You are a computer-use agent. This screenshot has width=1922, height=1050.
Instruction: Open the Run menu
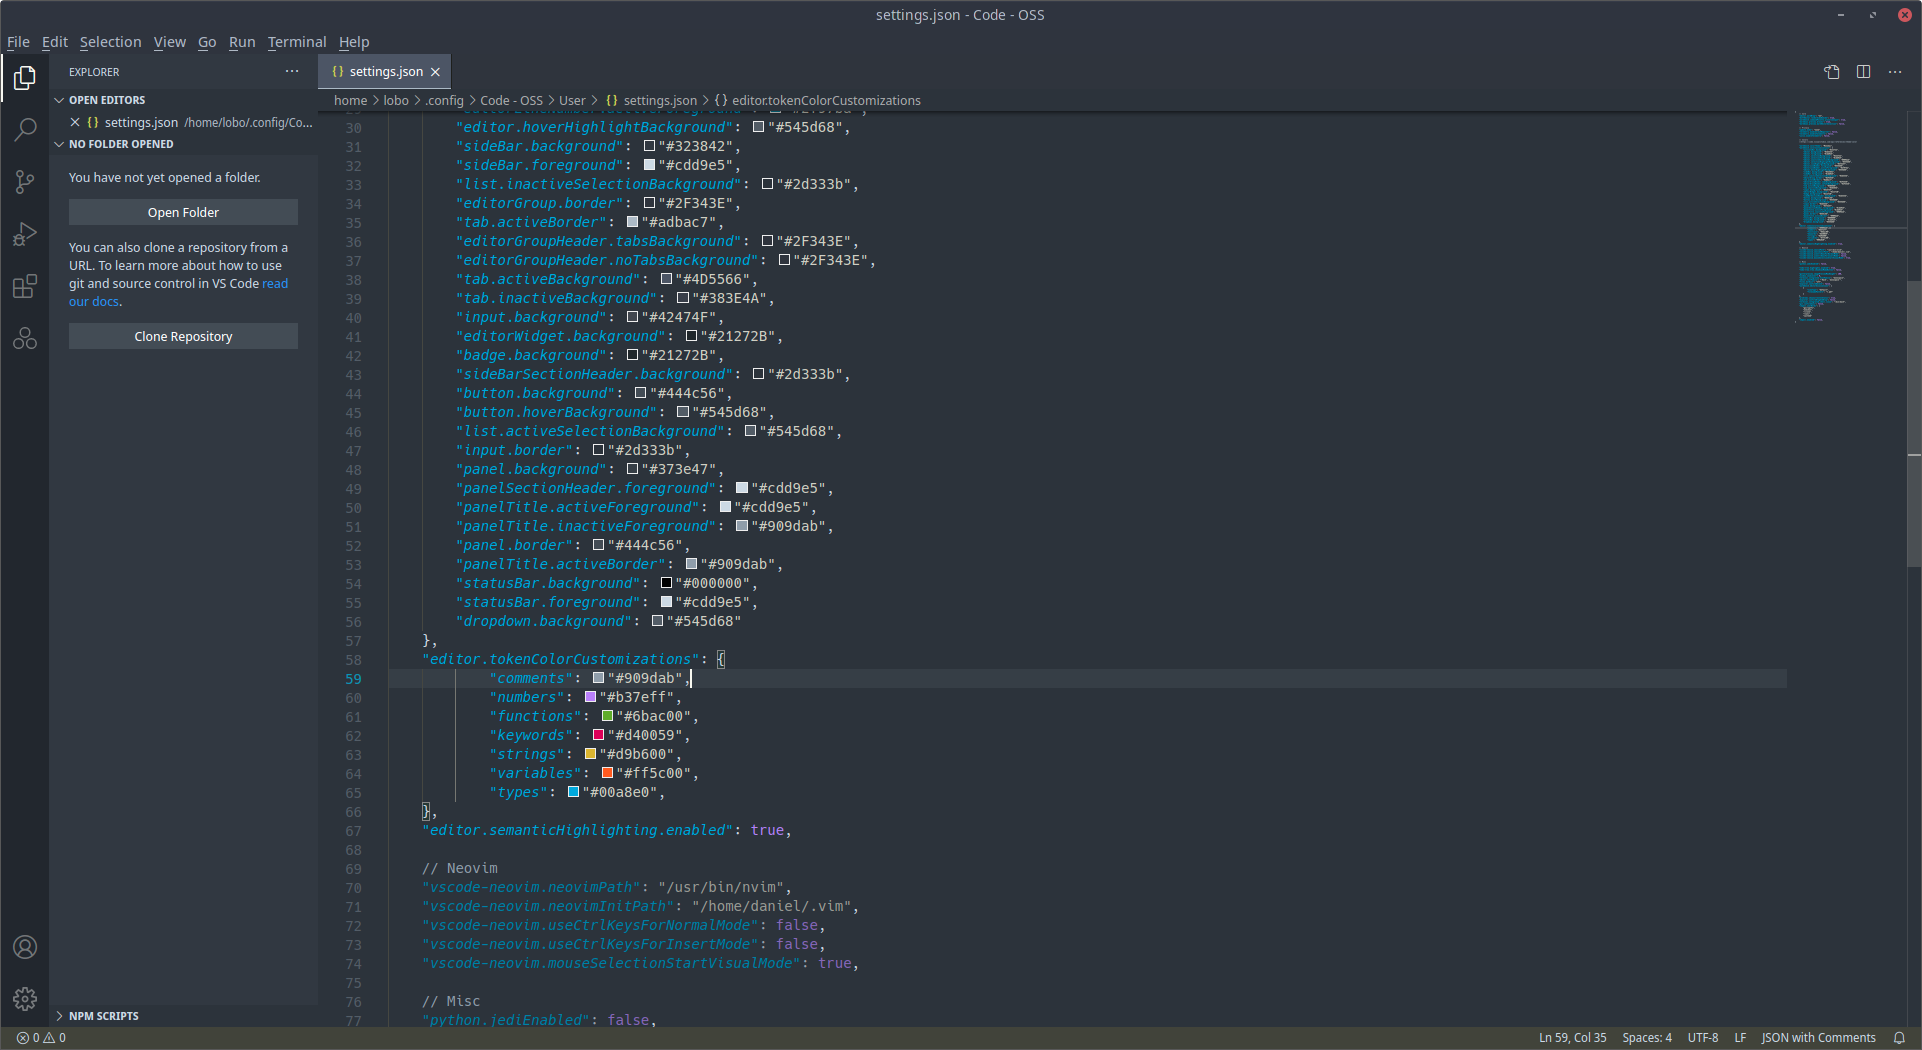[x=242, y=42]
